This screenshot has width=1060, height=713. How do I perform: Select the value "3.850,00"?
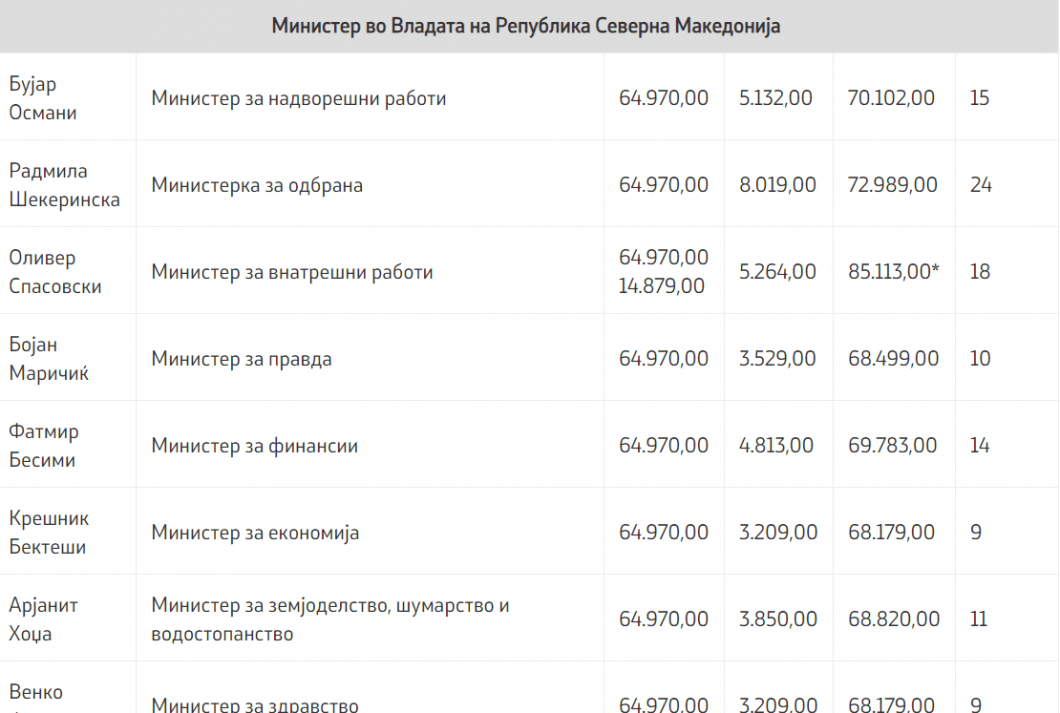click(778, 619)
